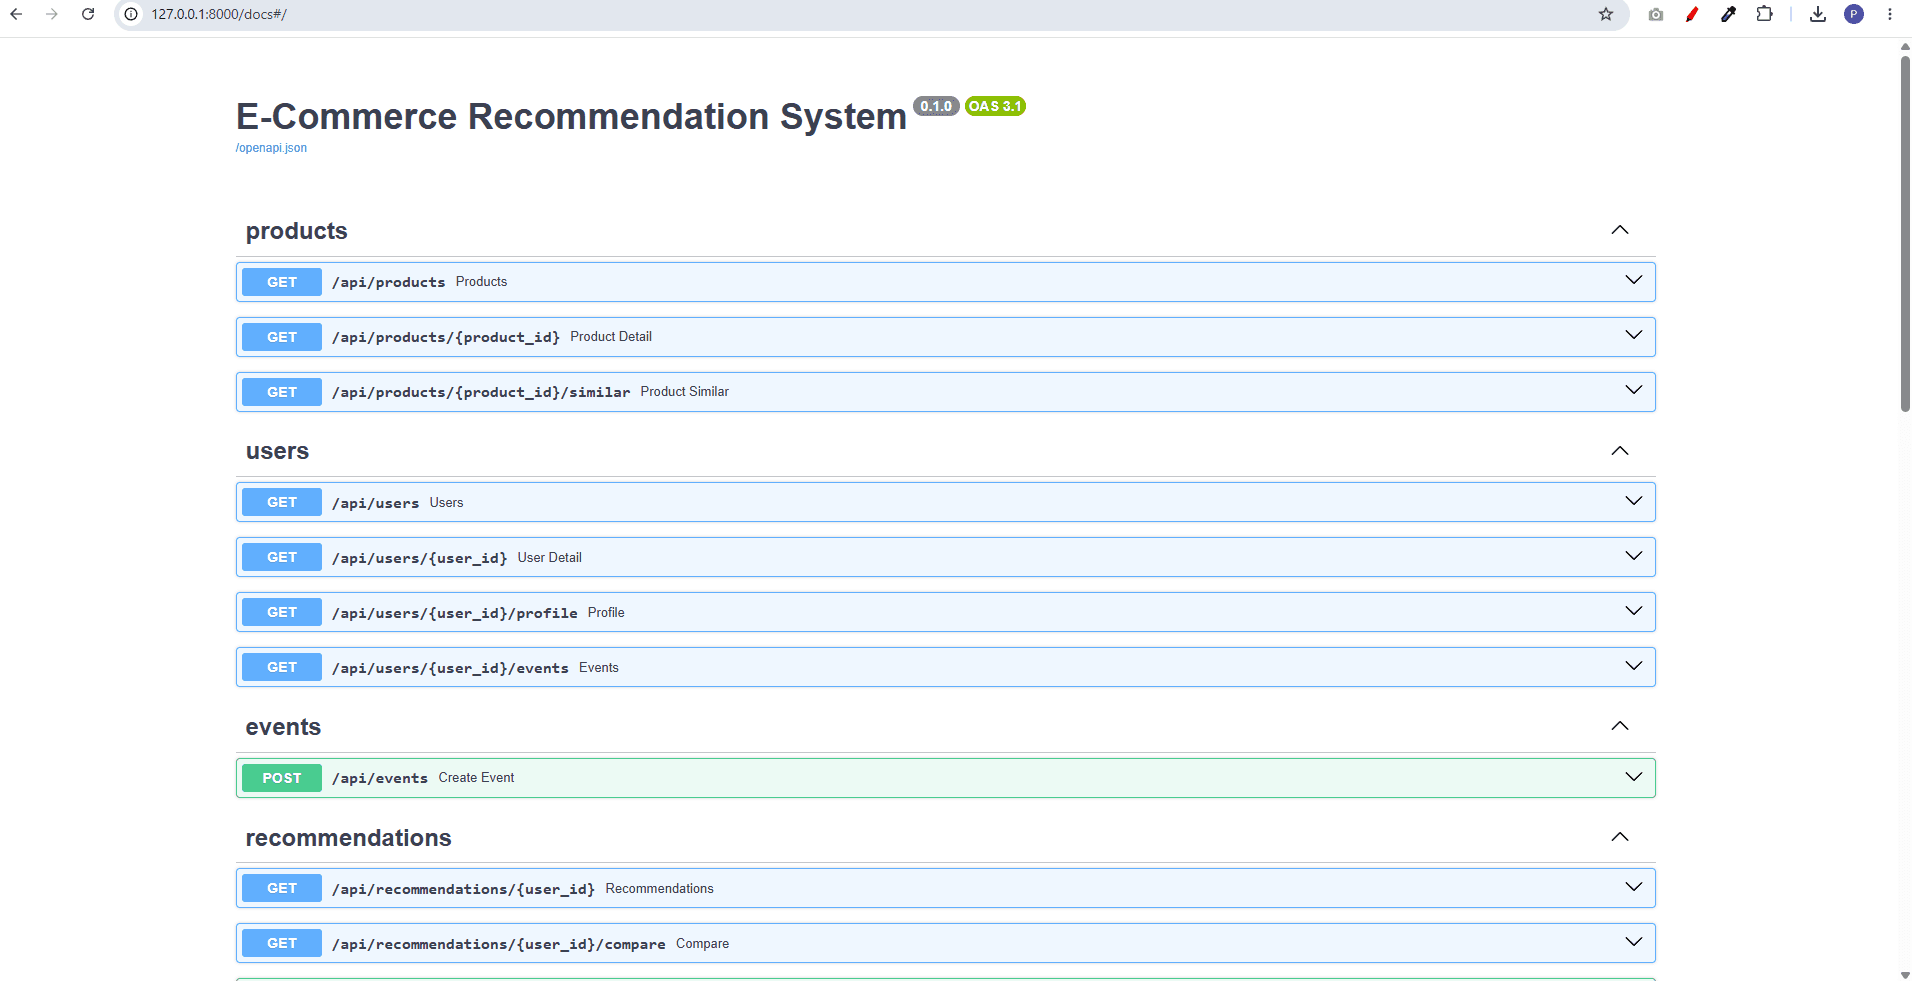1912x981 pixels.
Task: Open the browser downloads icon
Action: (1818, 14)
